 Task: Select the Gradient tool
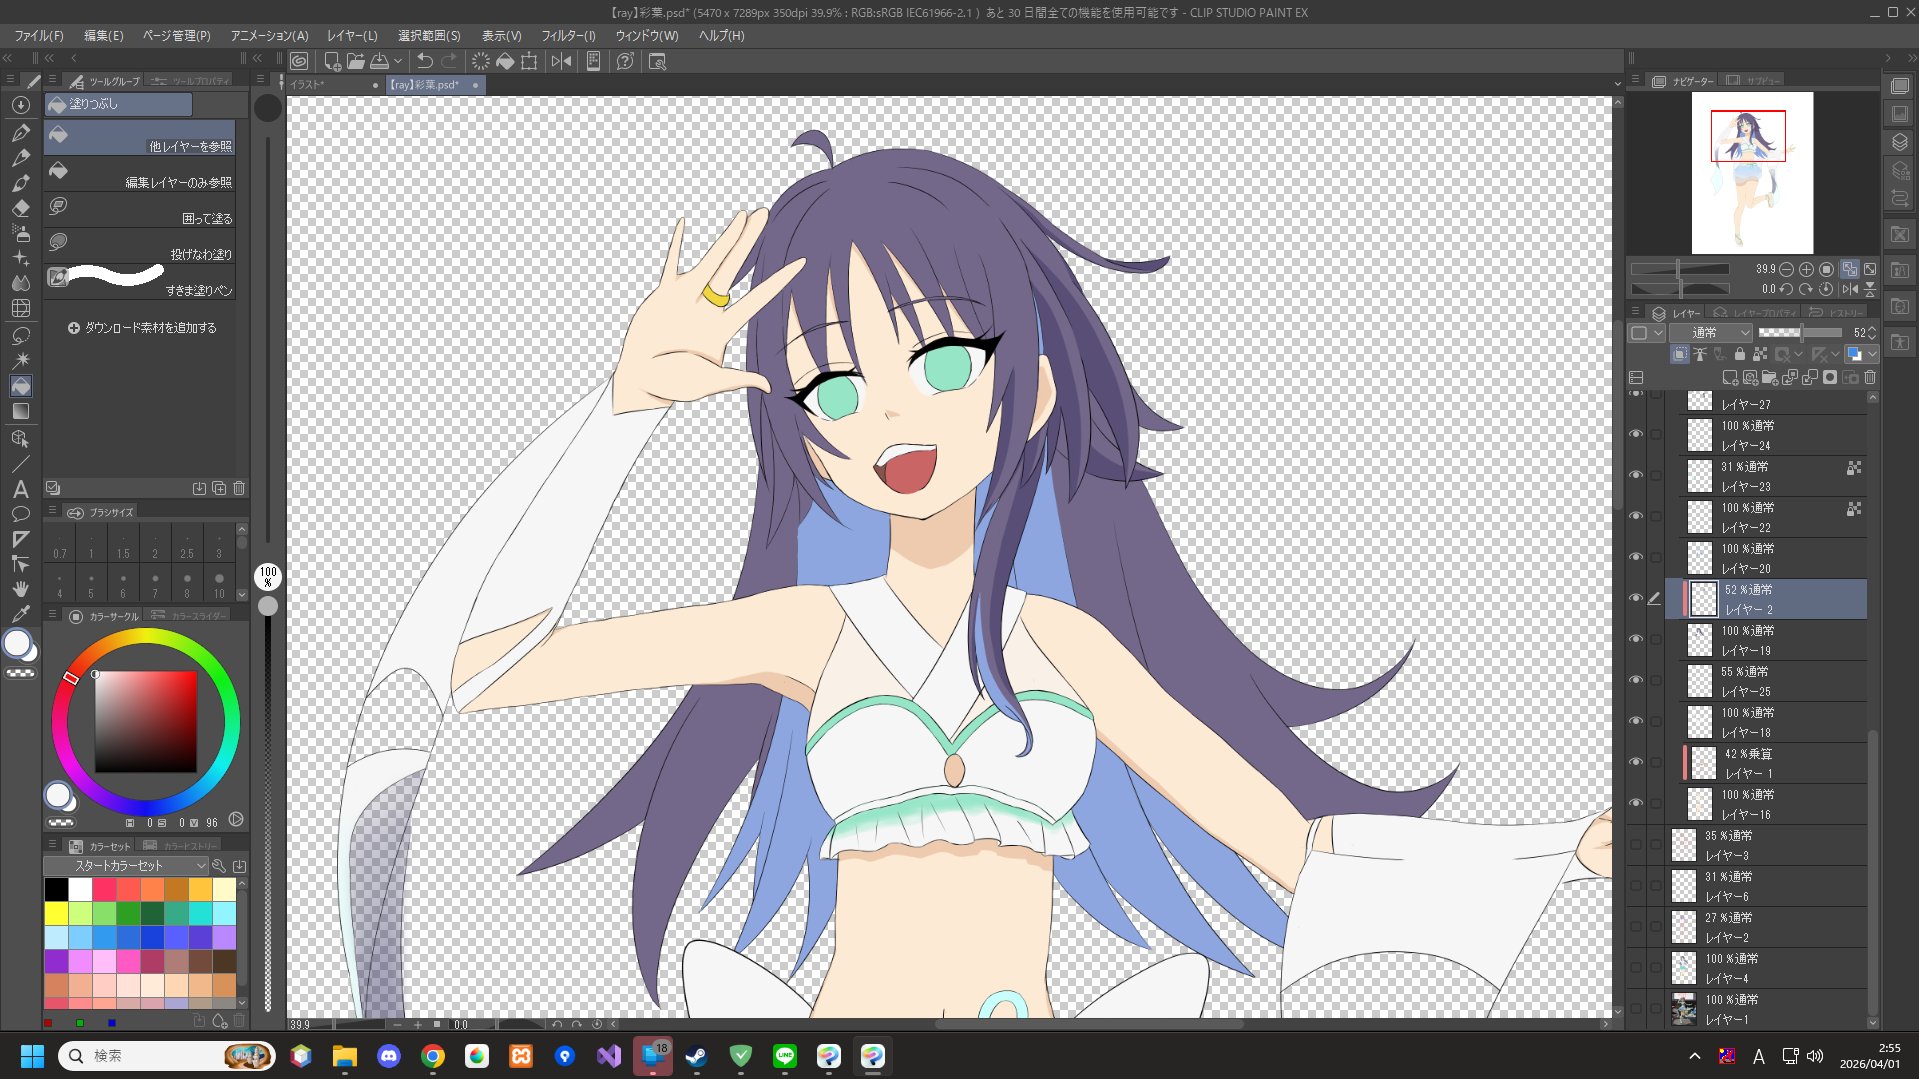[x=21, y=411]
